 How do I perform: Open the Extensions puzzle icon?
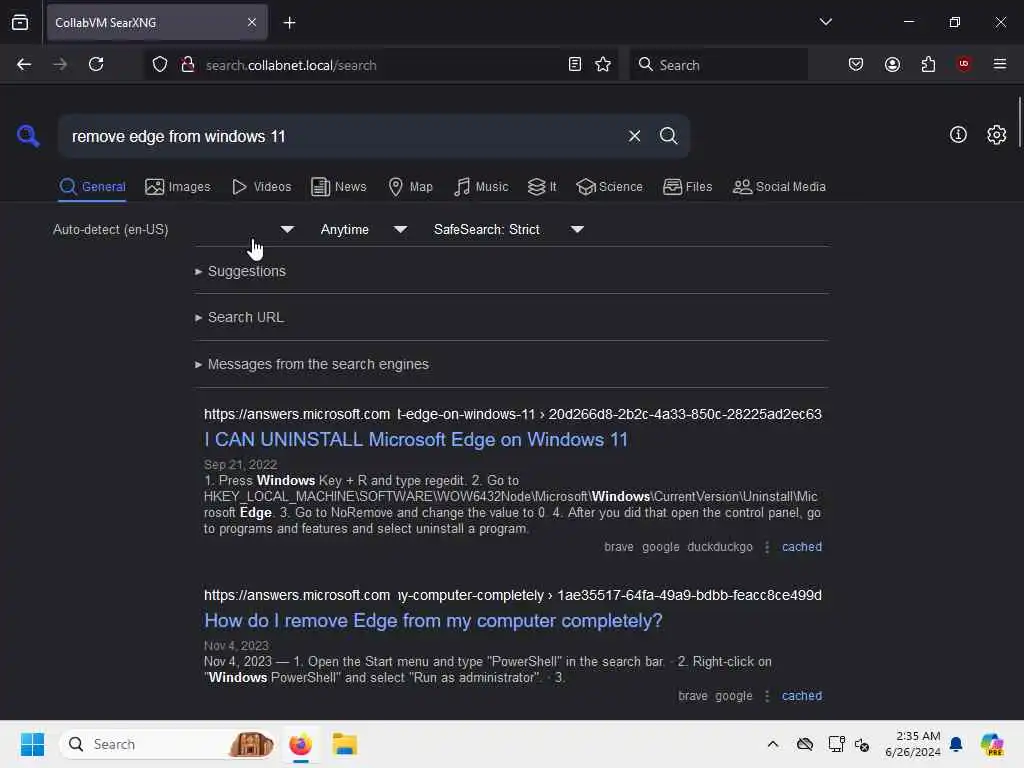928,65
